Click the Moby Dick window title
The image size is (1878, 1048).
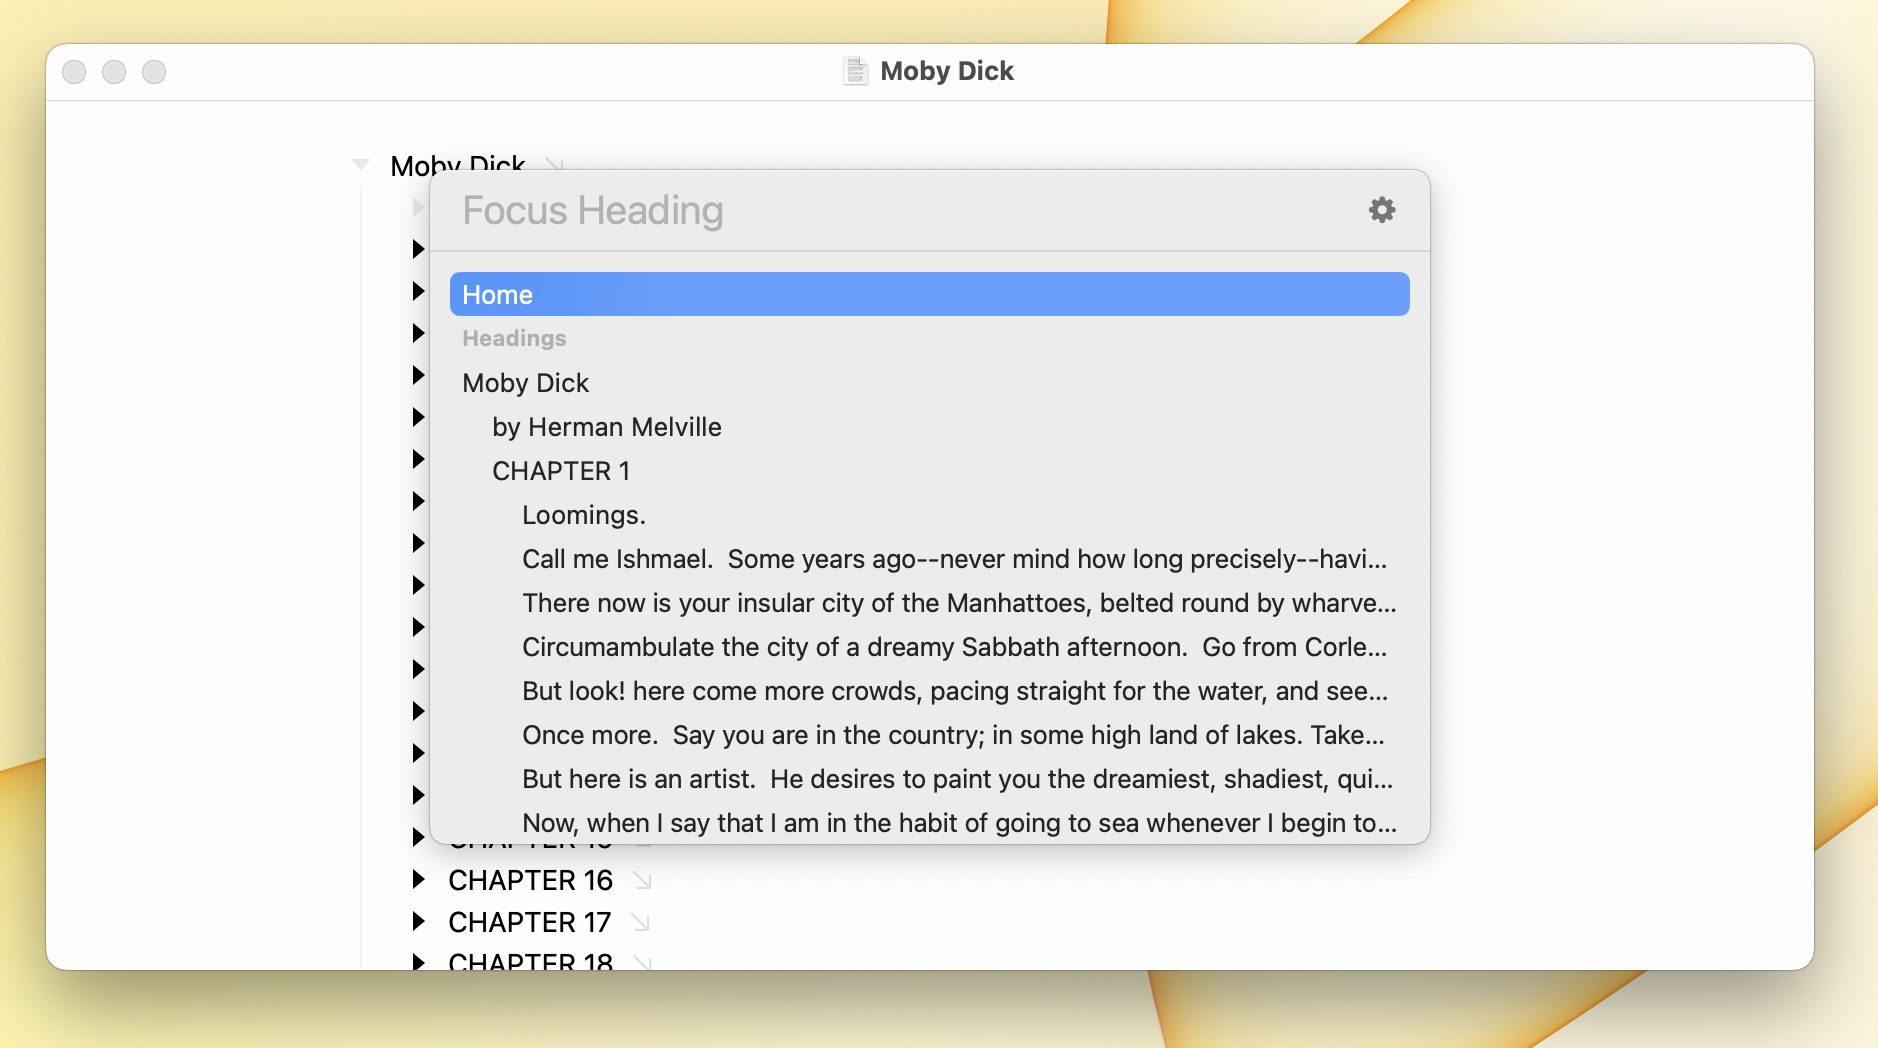coord(947,71)
